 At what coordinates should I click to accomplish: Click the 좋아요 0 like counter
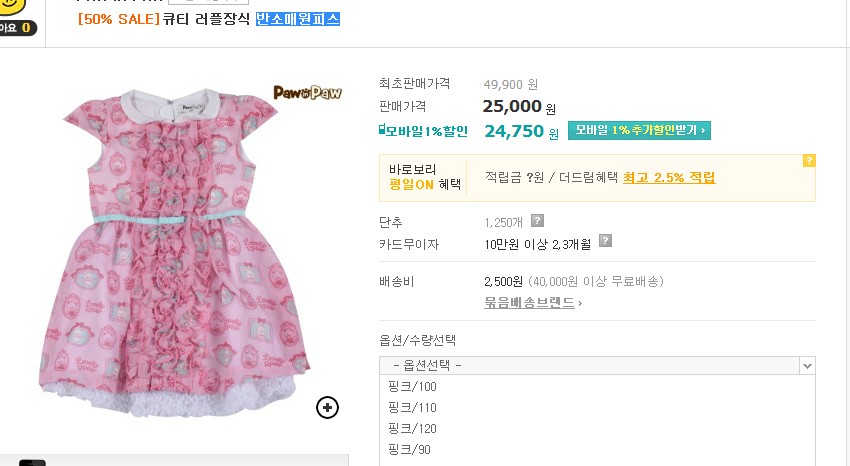coord(18,28)
